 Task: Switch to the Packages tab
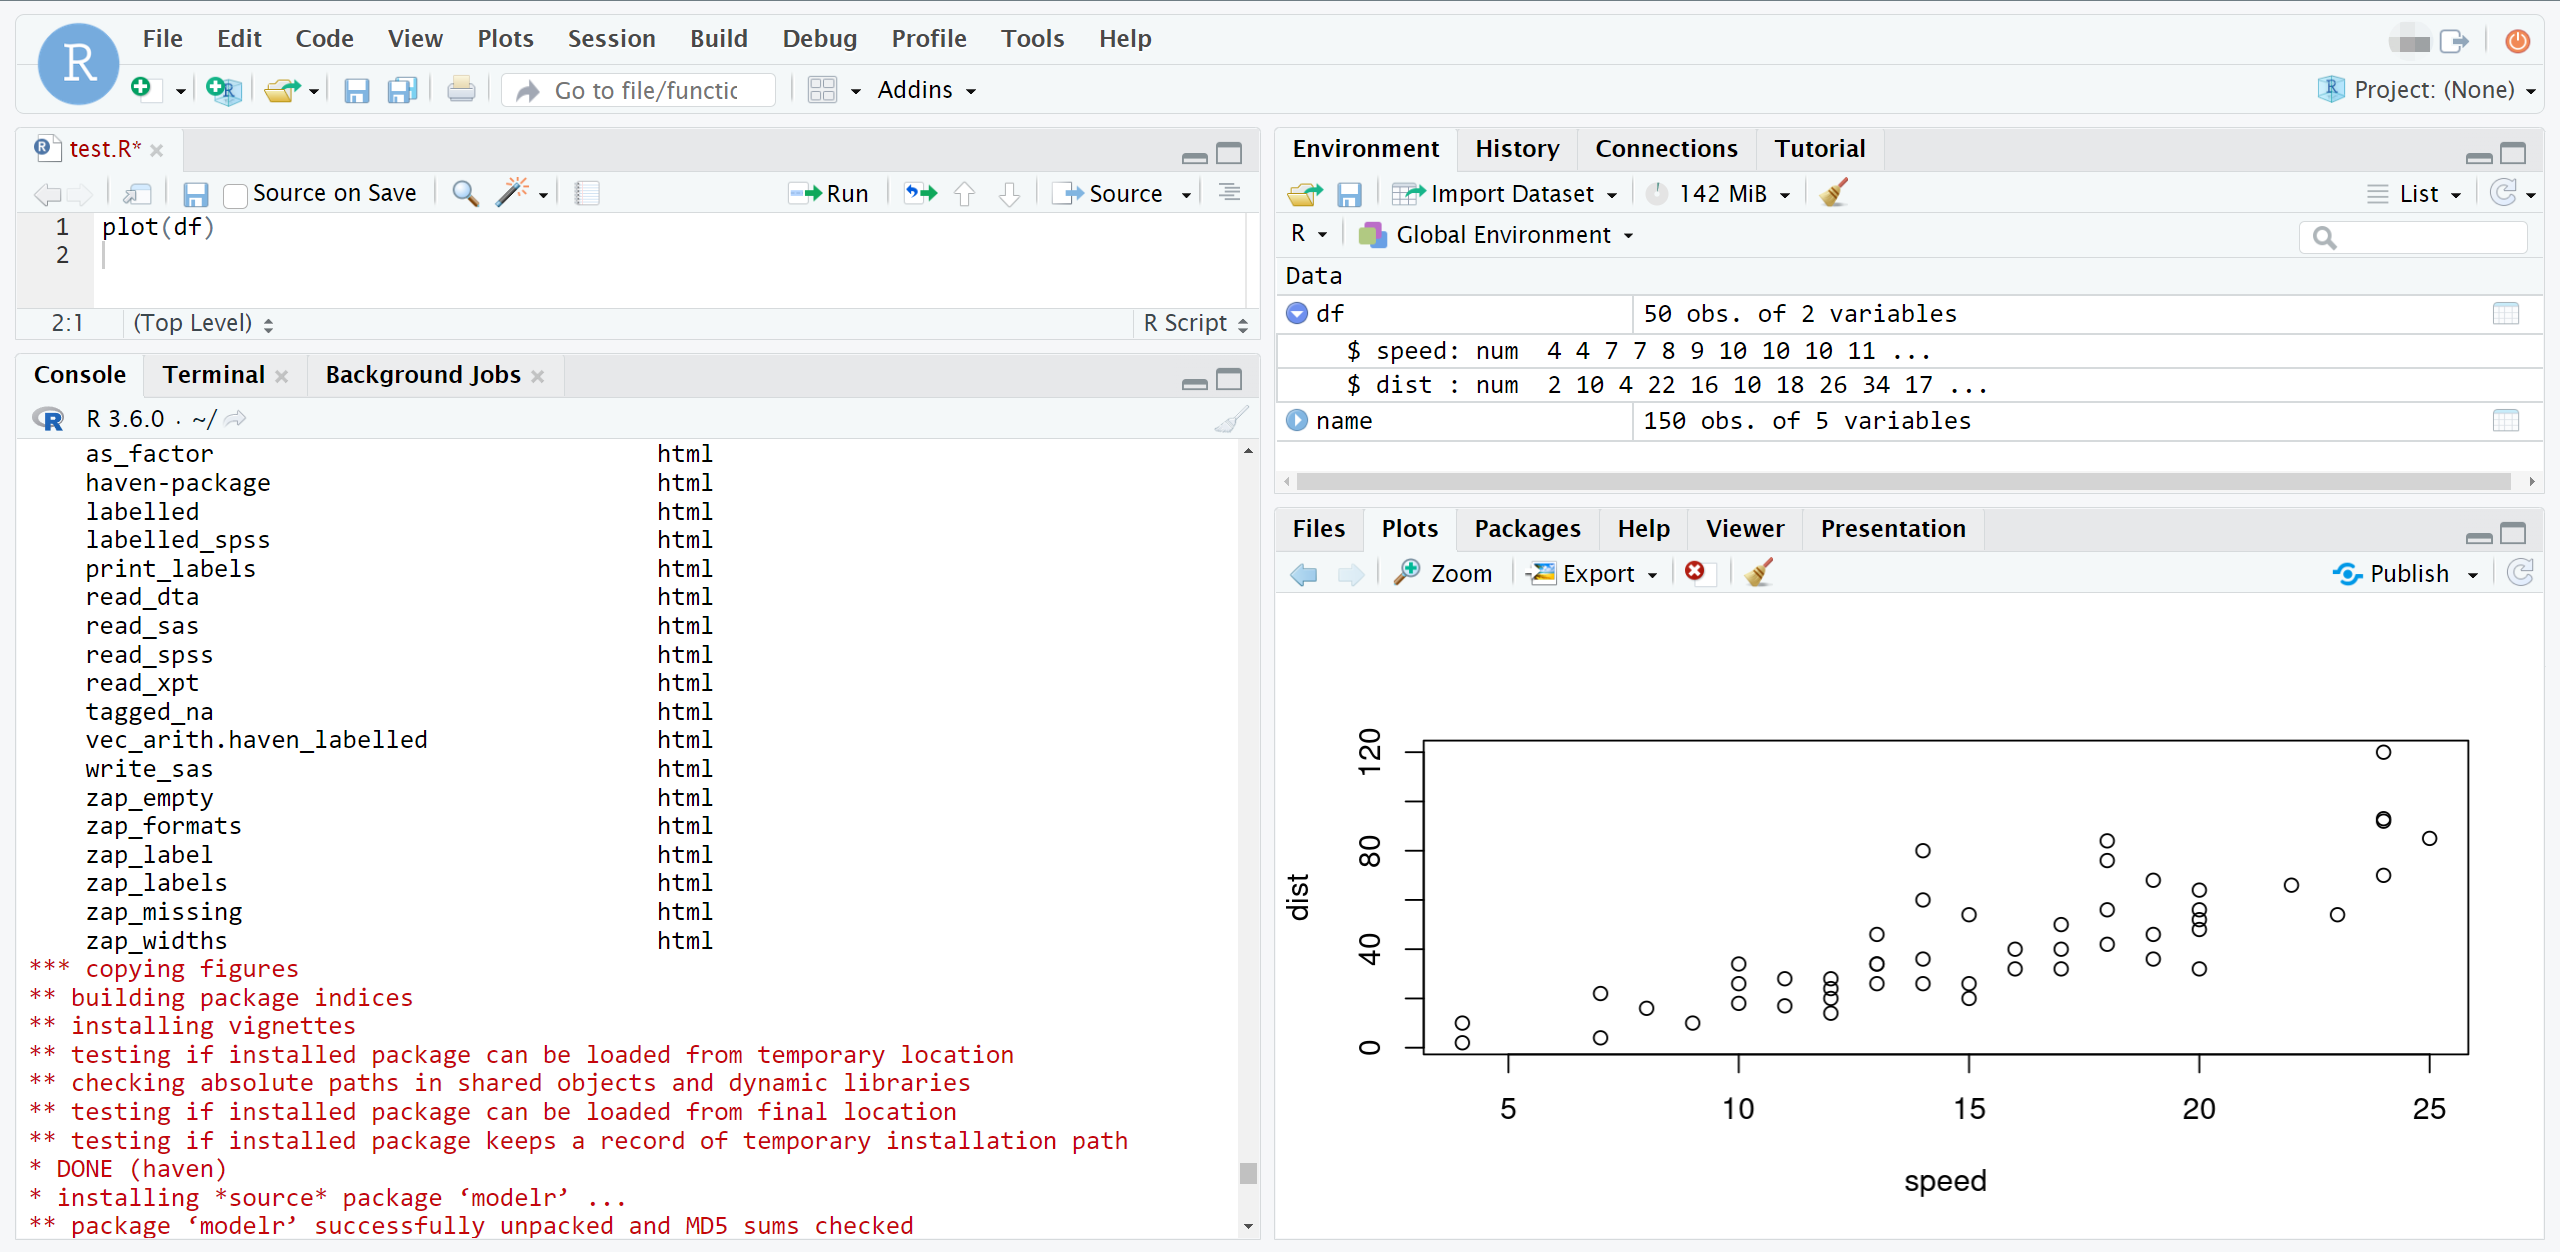pos(1527,528)
